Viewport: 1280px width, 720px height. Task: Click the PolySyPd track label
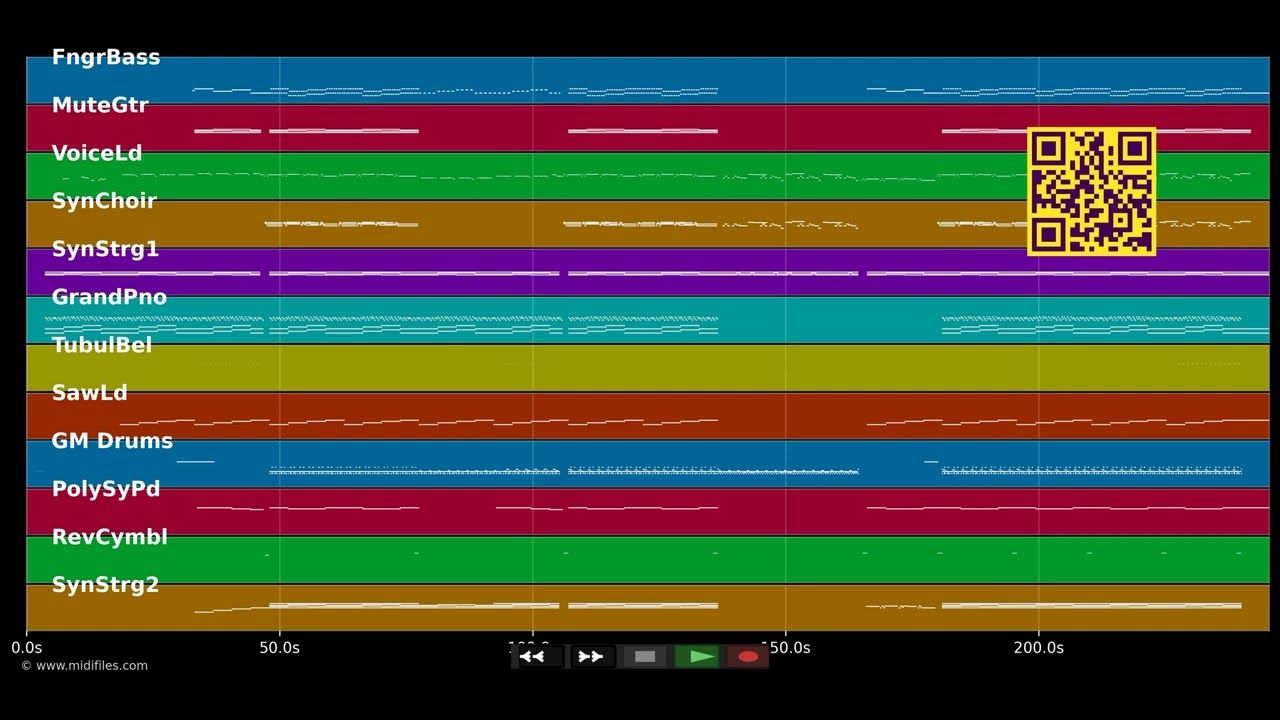(x=106, y=489)
